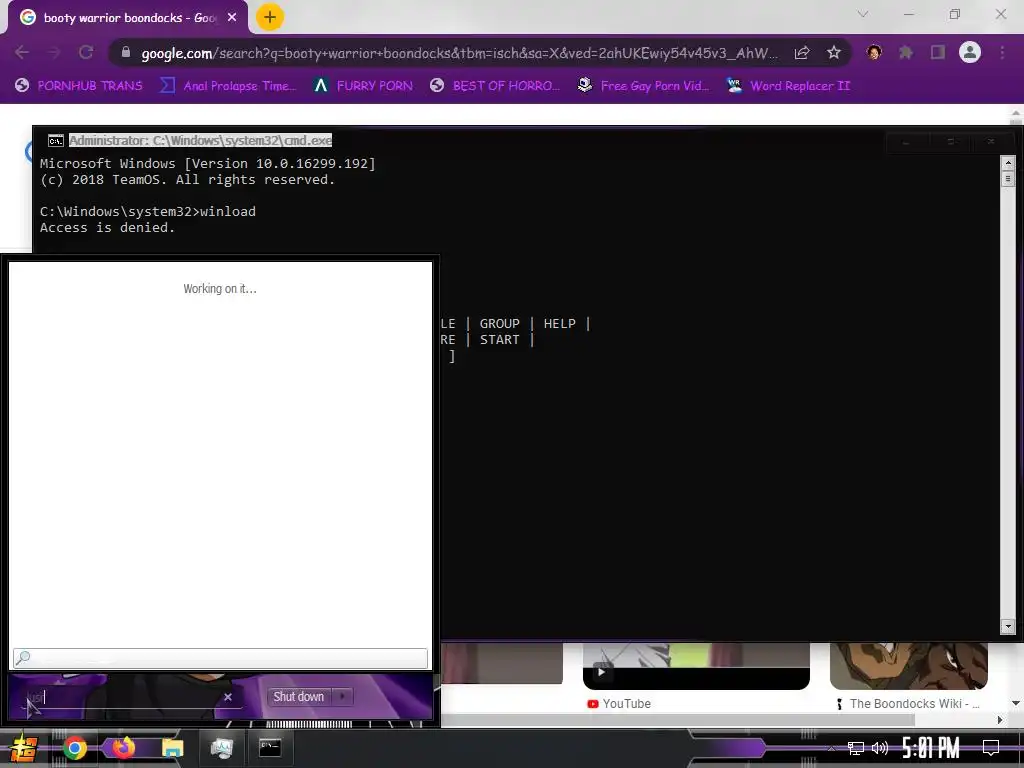
Task: Open network status tray icon
Action: (x=855, y=748)
